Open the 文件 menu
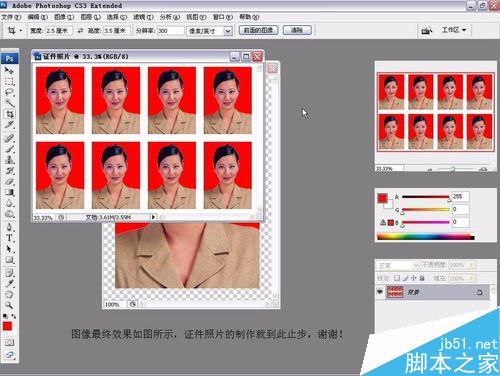500x376 pixels. [x=11, y=17]
